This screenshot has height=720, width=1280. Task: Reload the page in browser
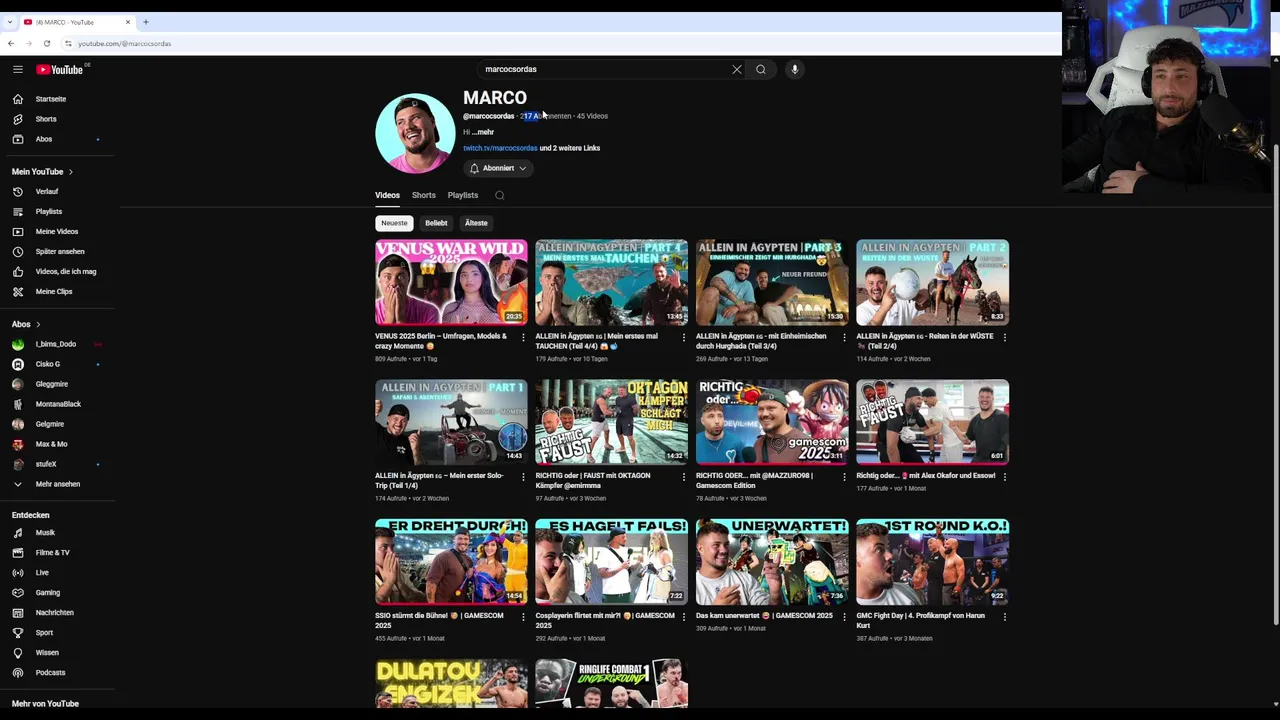tap(46, 43)
